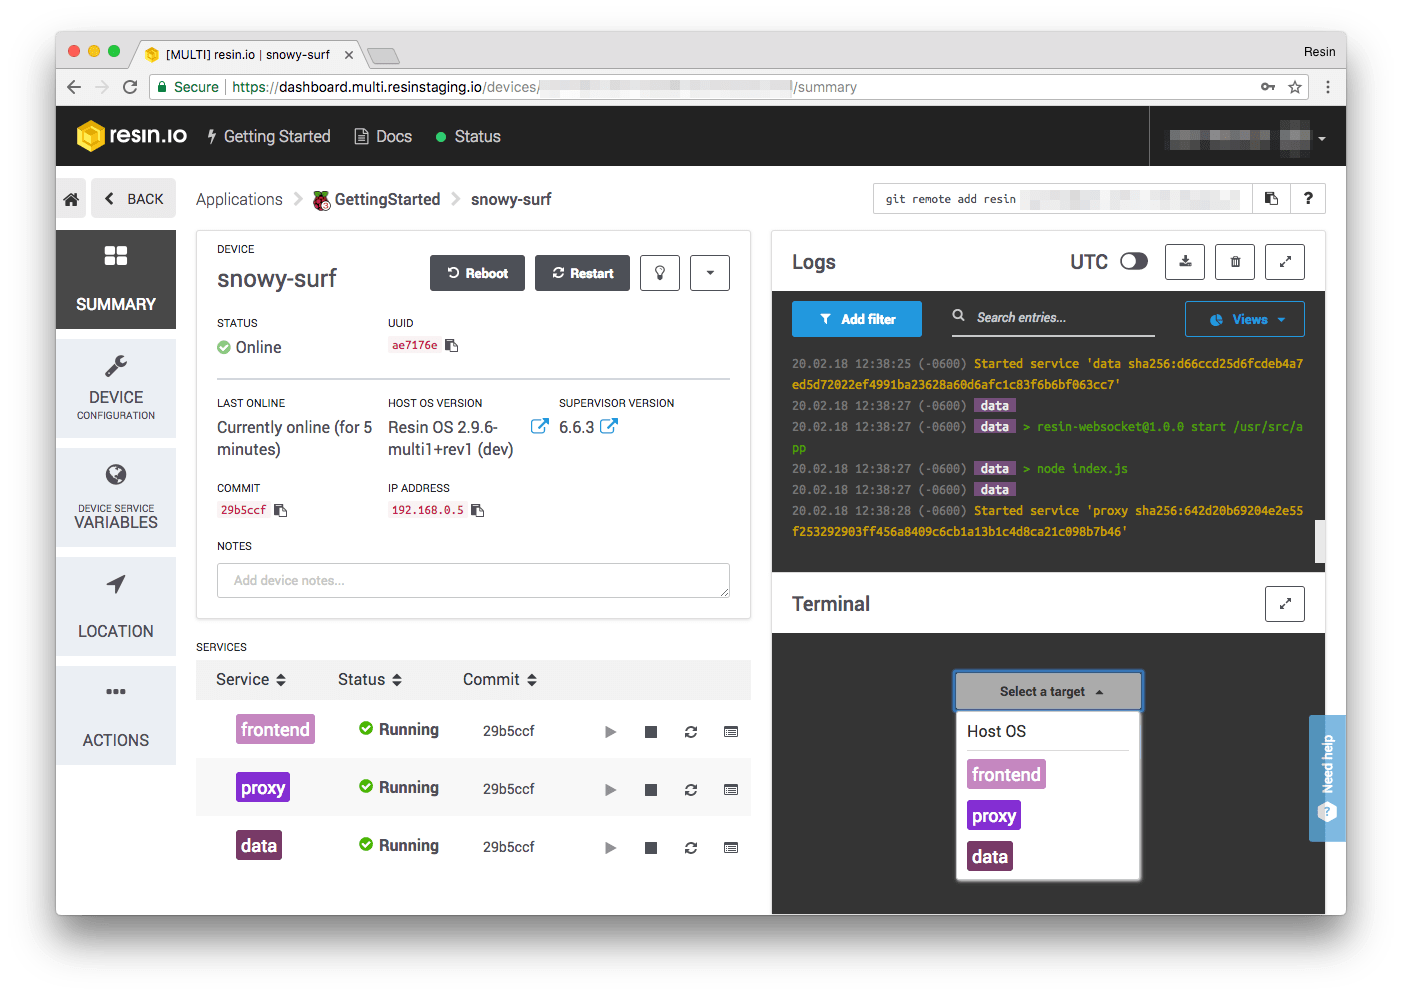Download the device logs
This screenshot has width=1402, height=995.
(x=1185, y=262)
